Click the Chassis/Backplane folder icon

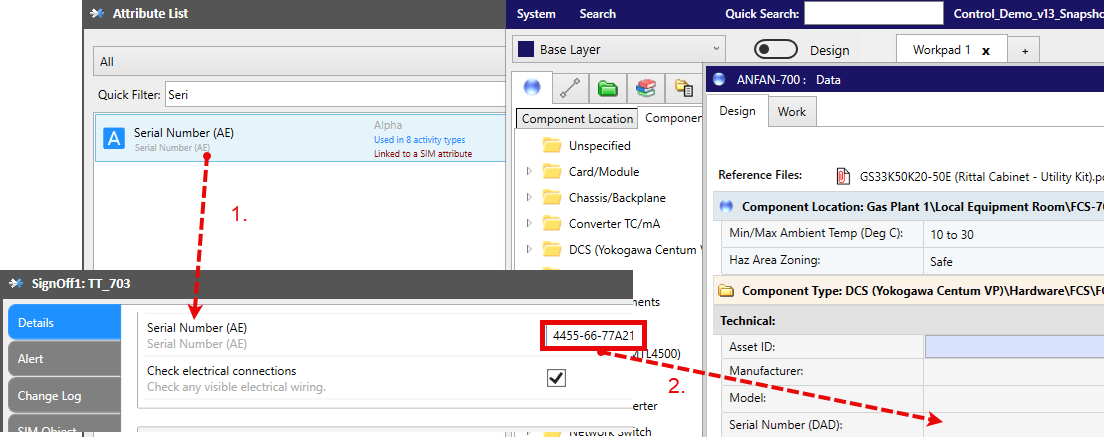coord(551,198)
